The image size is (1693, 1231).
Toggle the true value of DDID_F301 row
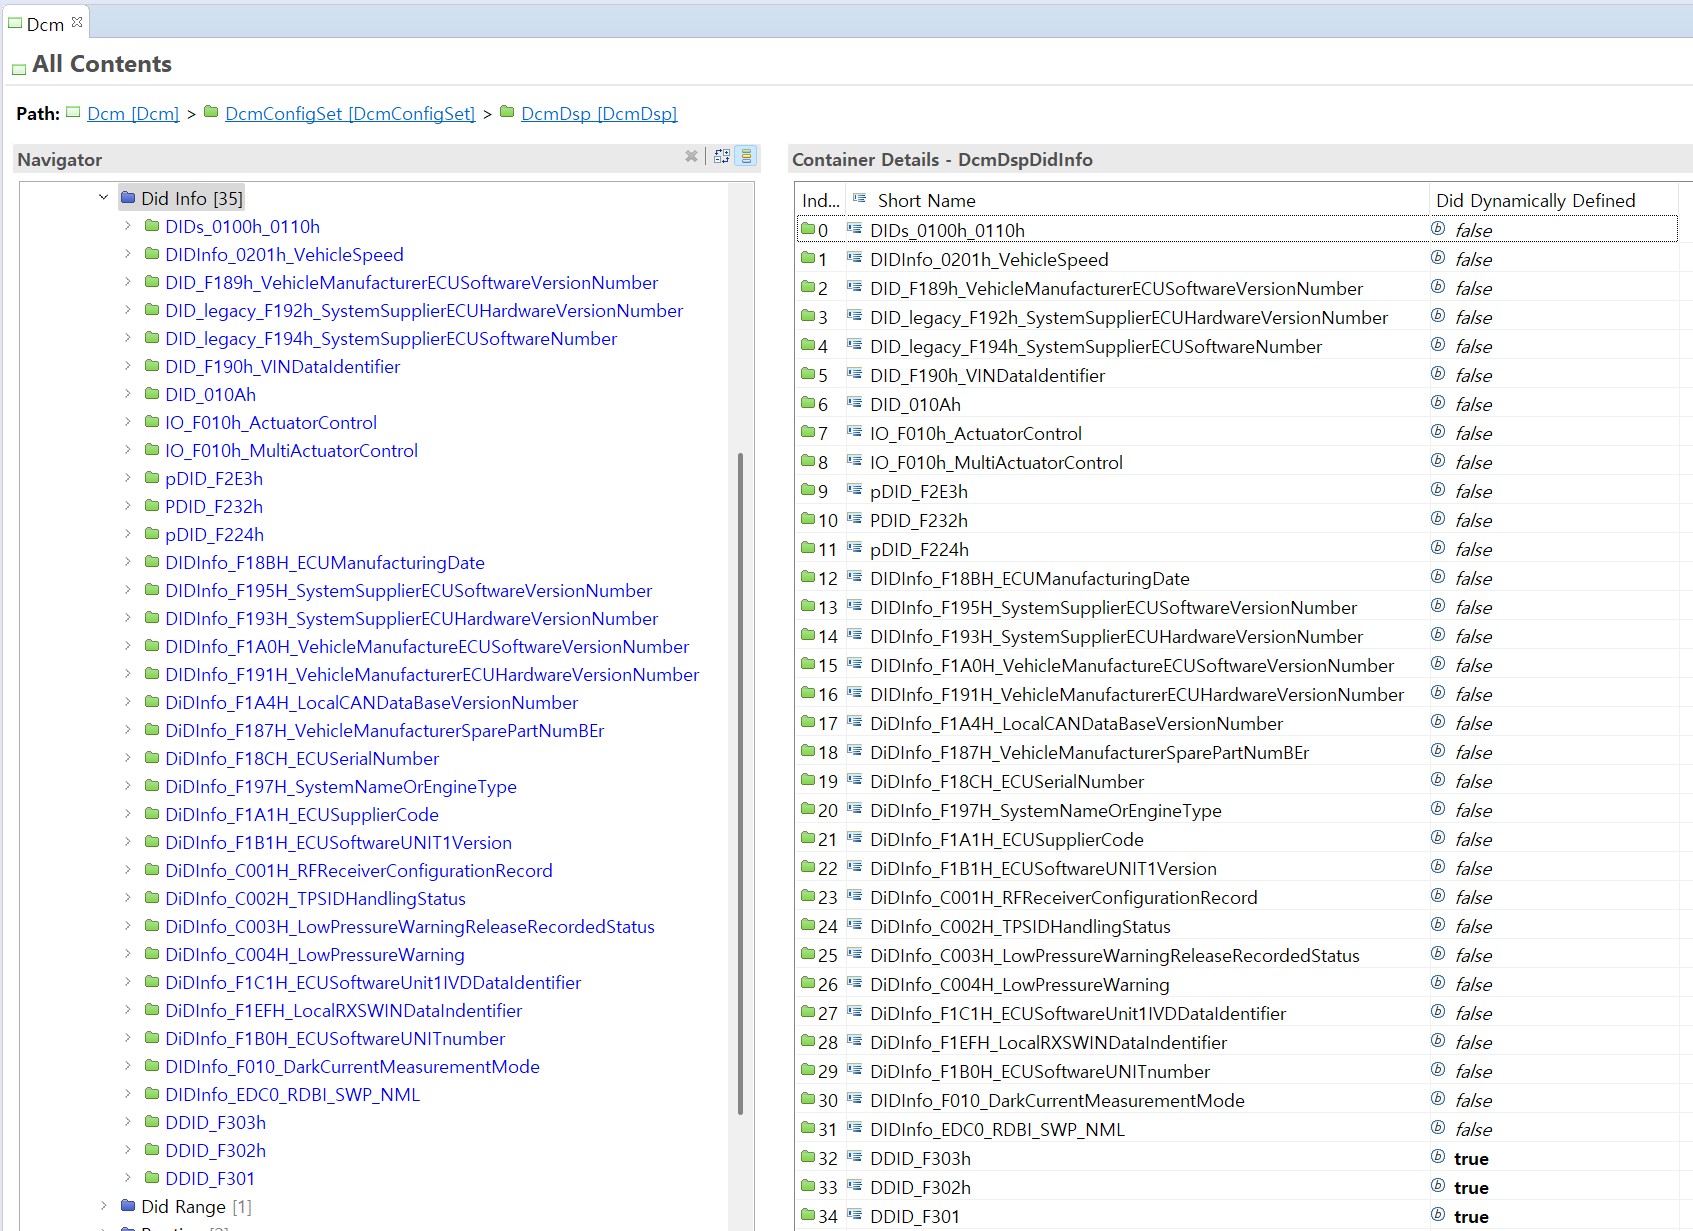1470,1216
